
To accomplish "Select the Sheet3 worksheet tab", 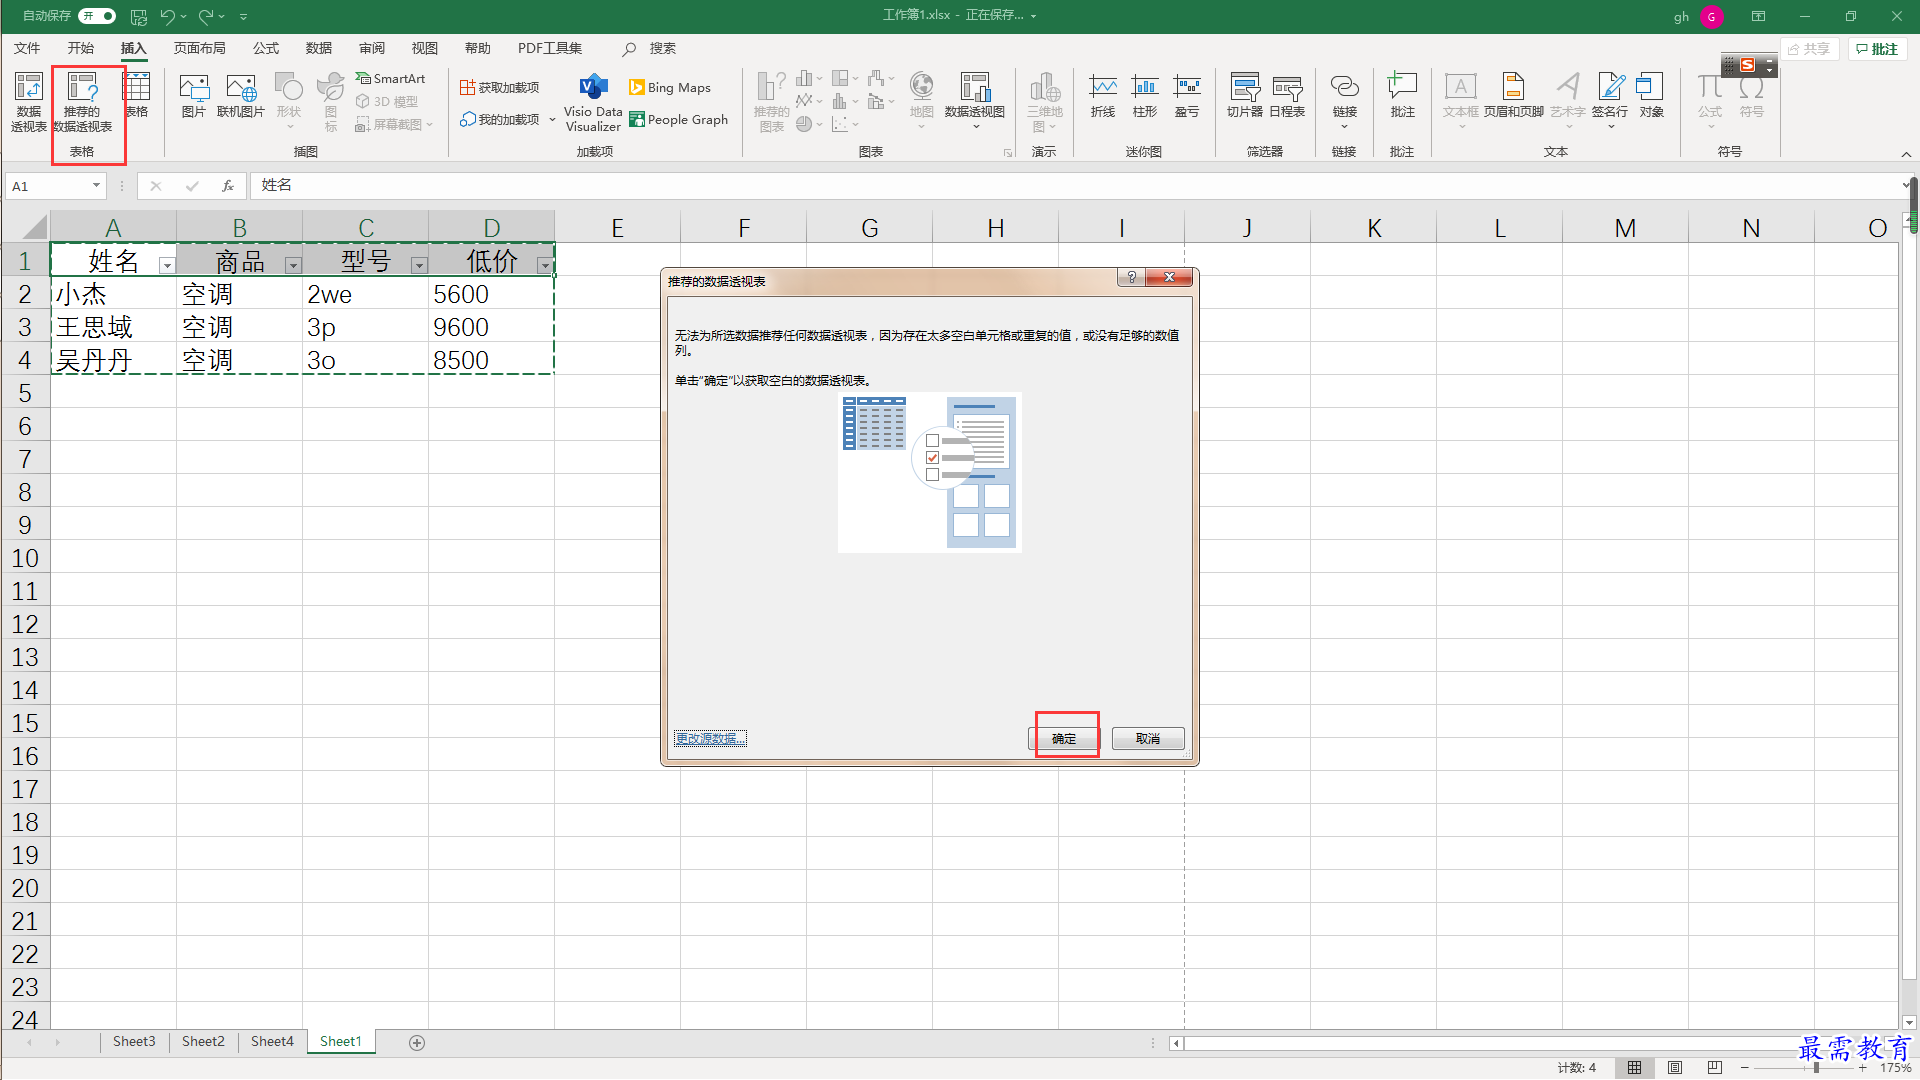I will (134, 1042).
